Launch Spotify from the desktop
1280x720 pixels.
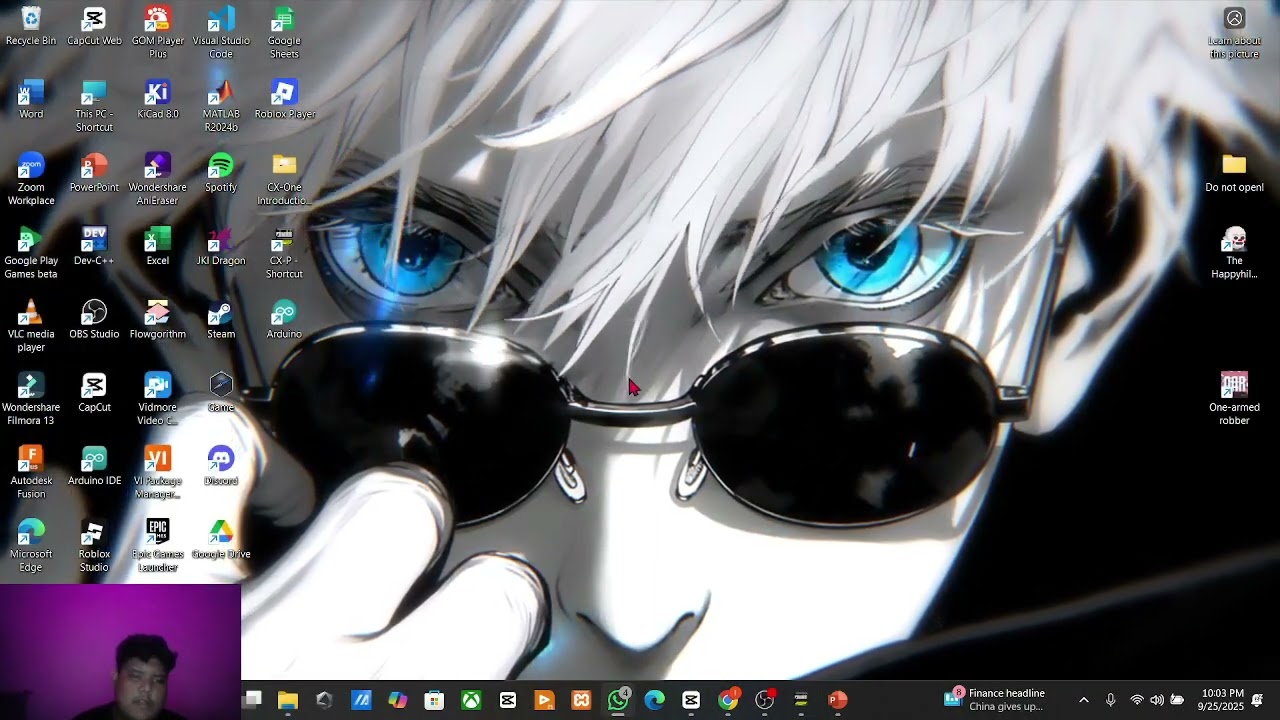[221, 173]
